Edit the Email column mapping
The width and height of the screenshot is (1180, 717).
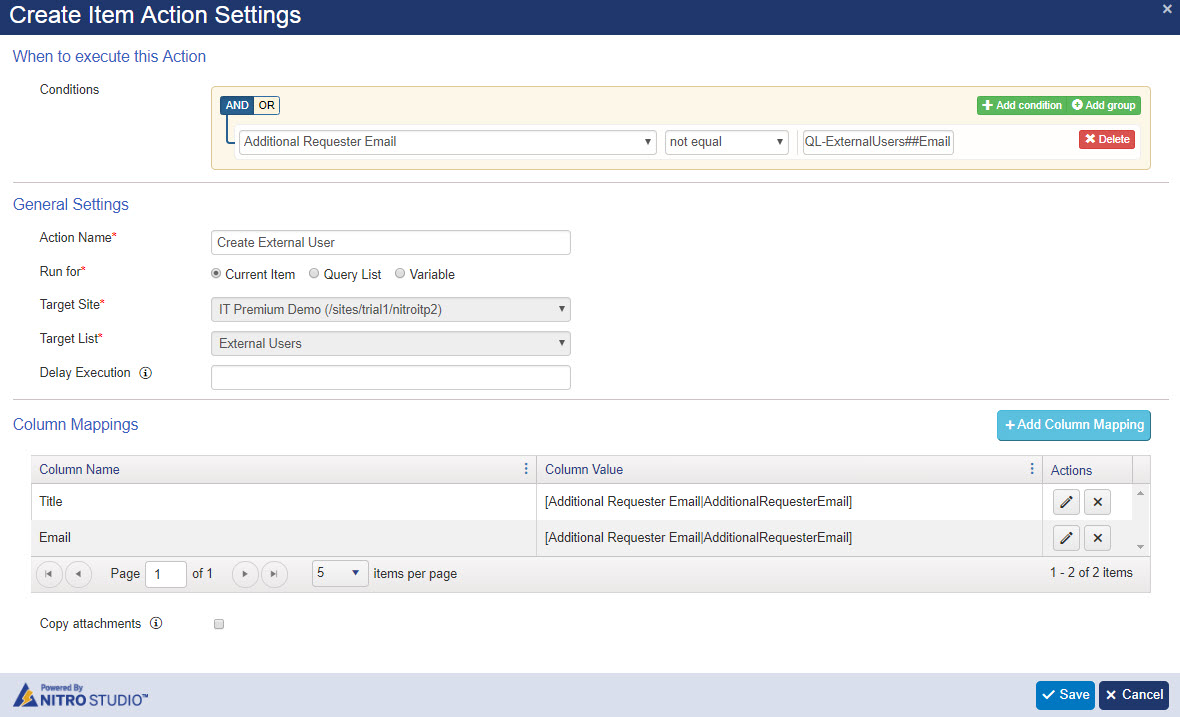pos(1066,538)
